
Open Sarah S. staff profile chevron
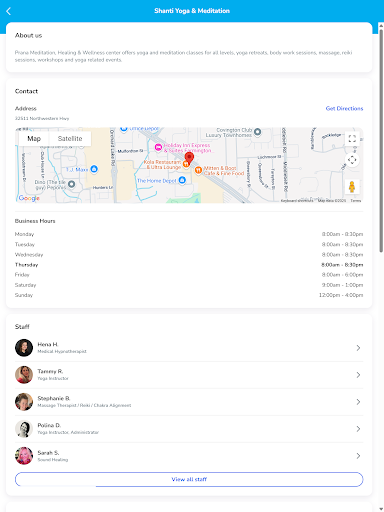pyautogui.click(x=358, y=456)
